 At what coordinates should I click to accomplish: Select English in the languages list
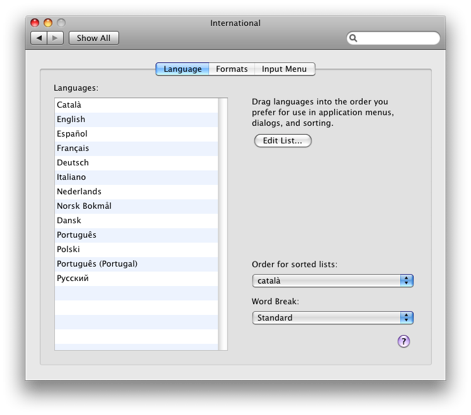point(137,119)
